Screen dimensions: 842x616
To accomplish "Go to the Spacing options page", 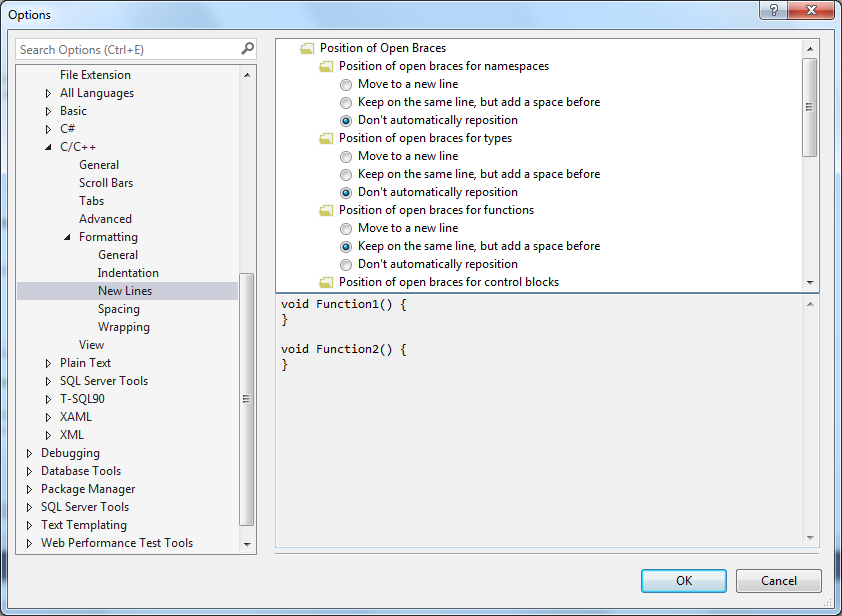I will coord(119,309).
